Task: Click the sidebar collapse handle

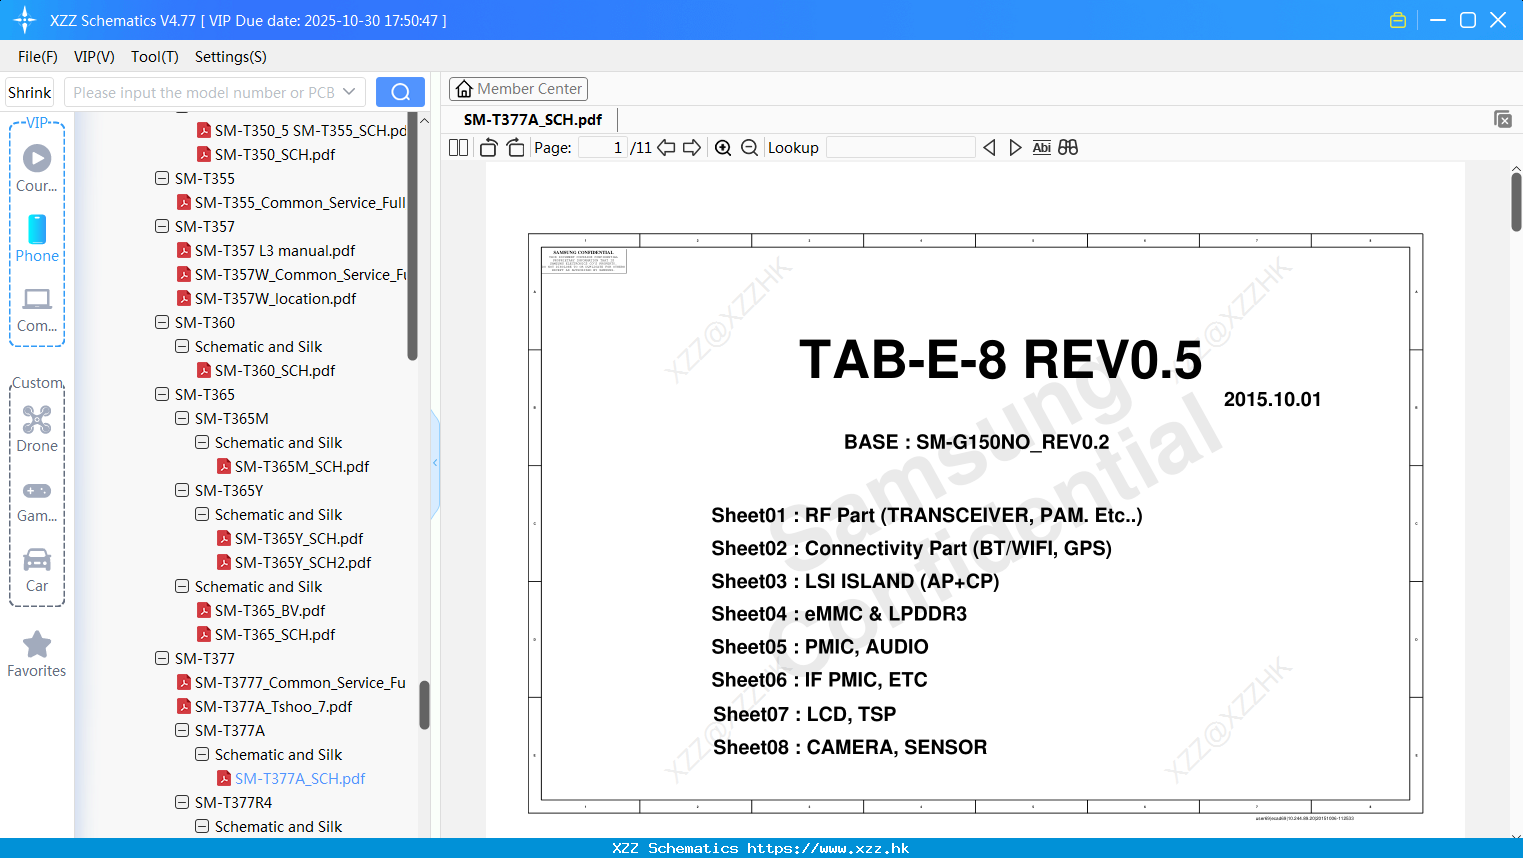Action: coord(435,462)
